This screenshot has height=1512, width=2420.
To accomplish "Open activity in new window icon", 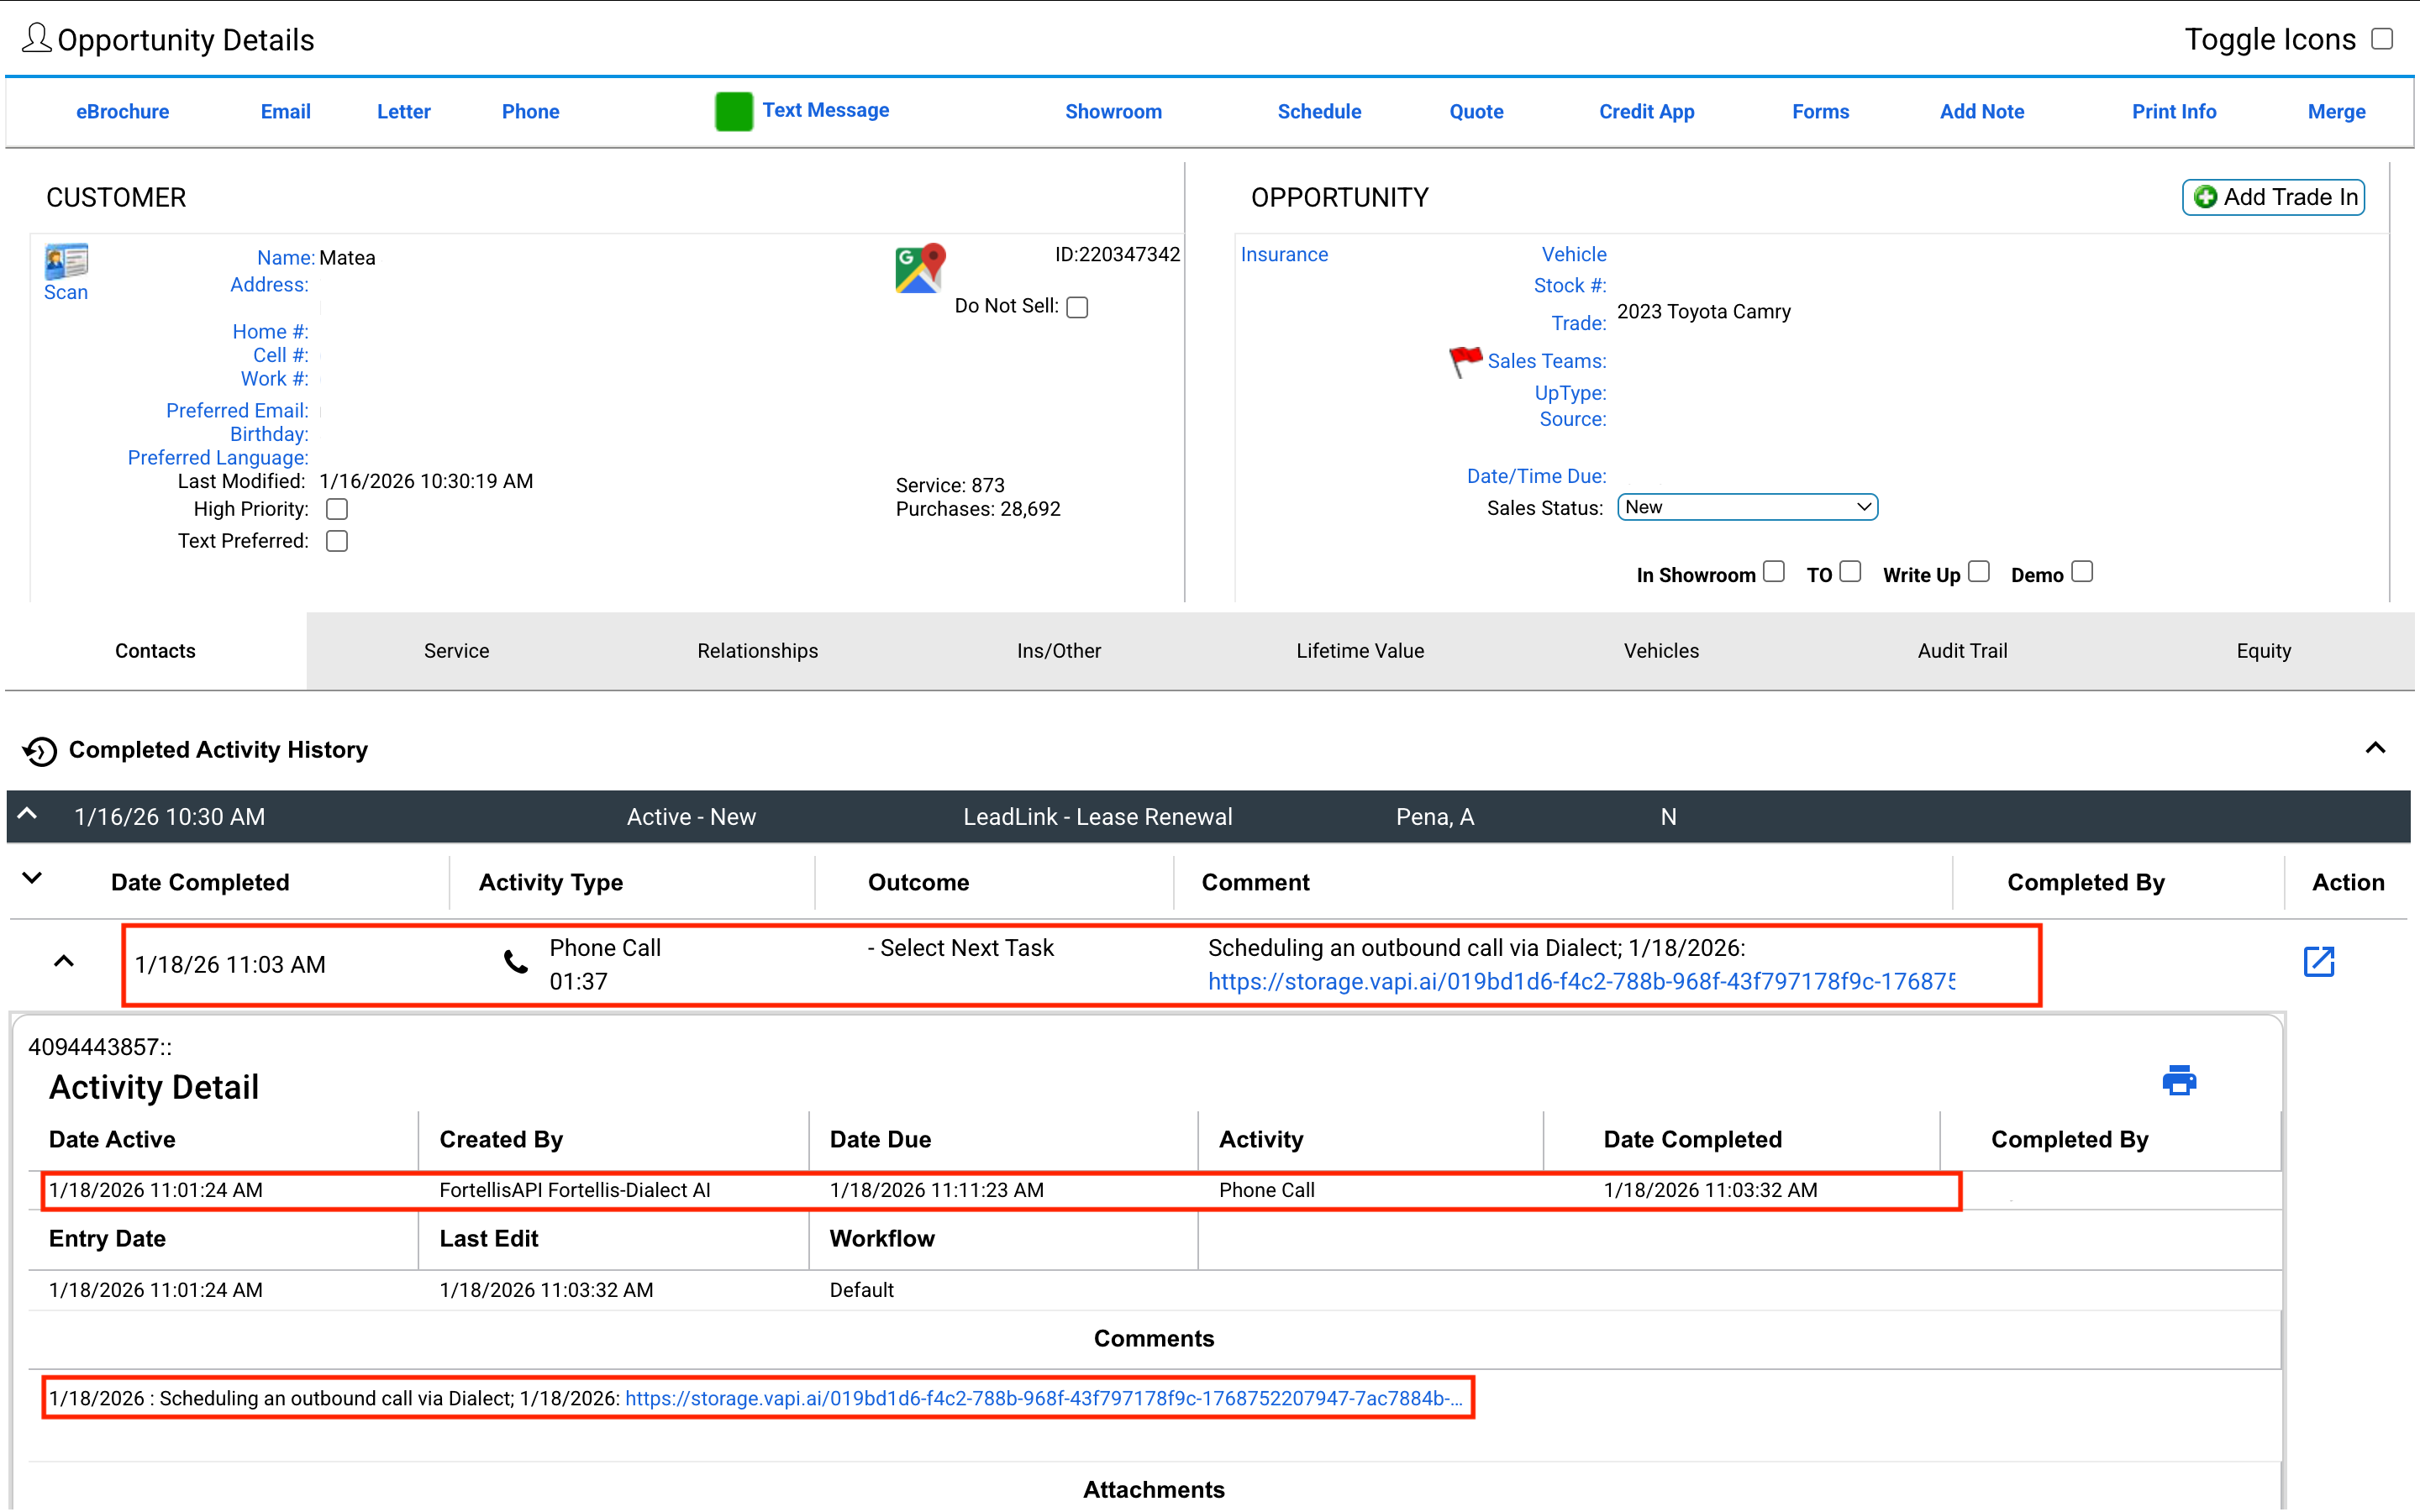I will click(x=2318, y=962).
